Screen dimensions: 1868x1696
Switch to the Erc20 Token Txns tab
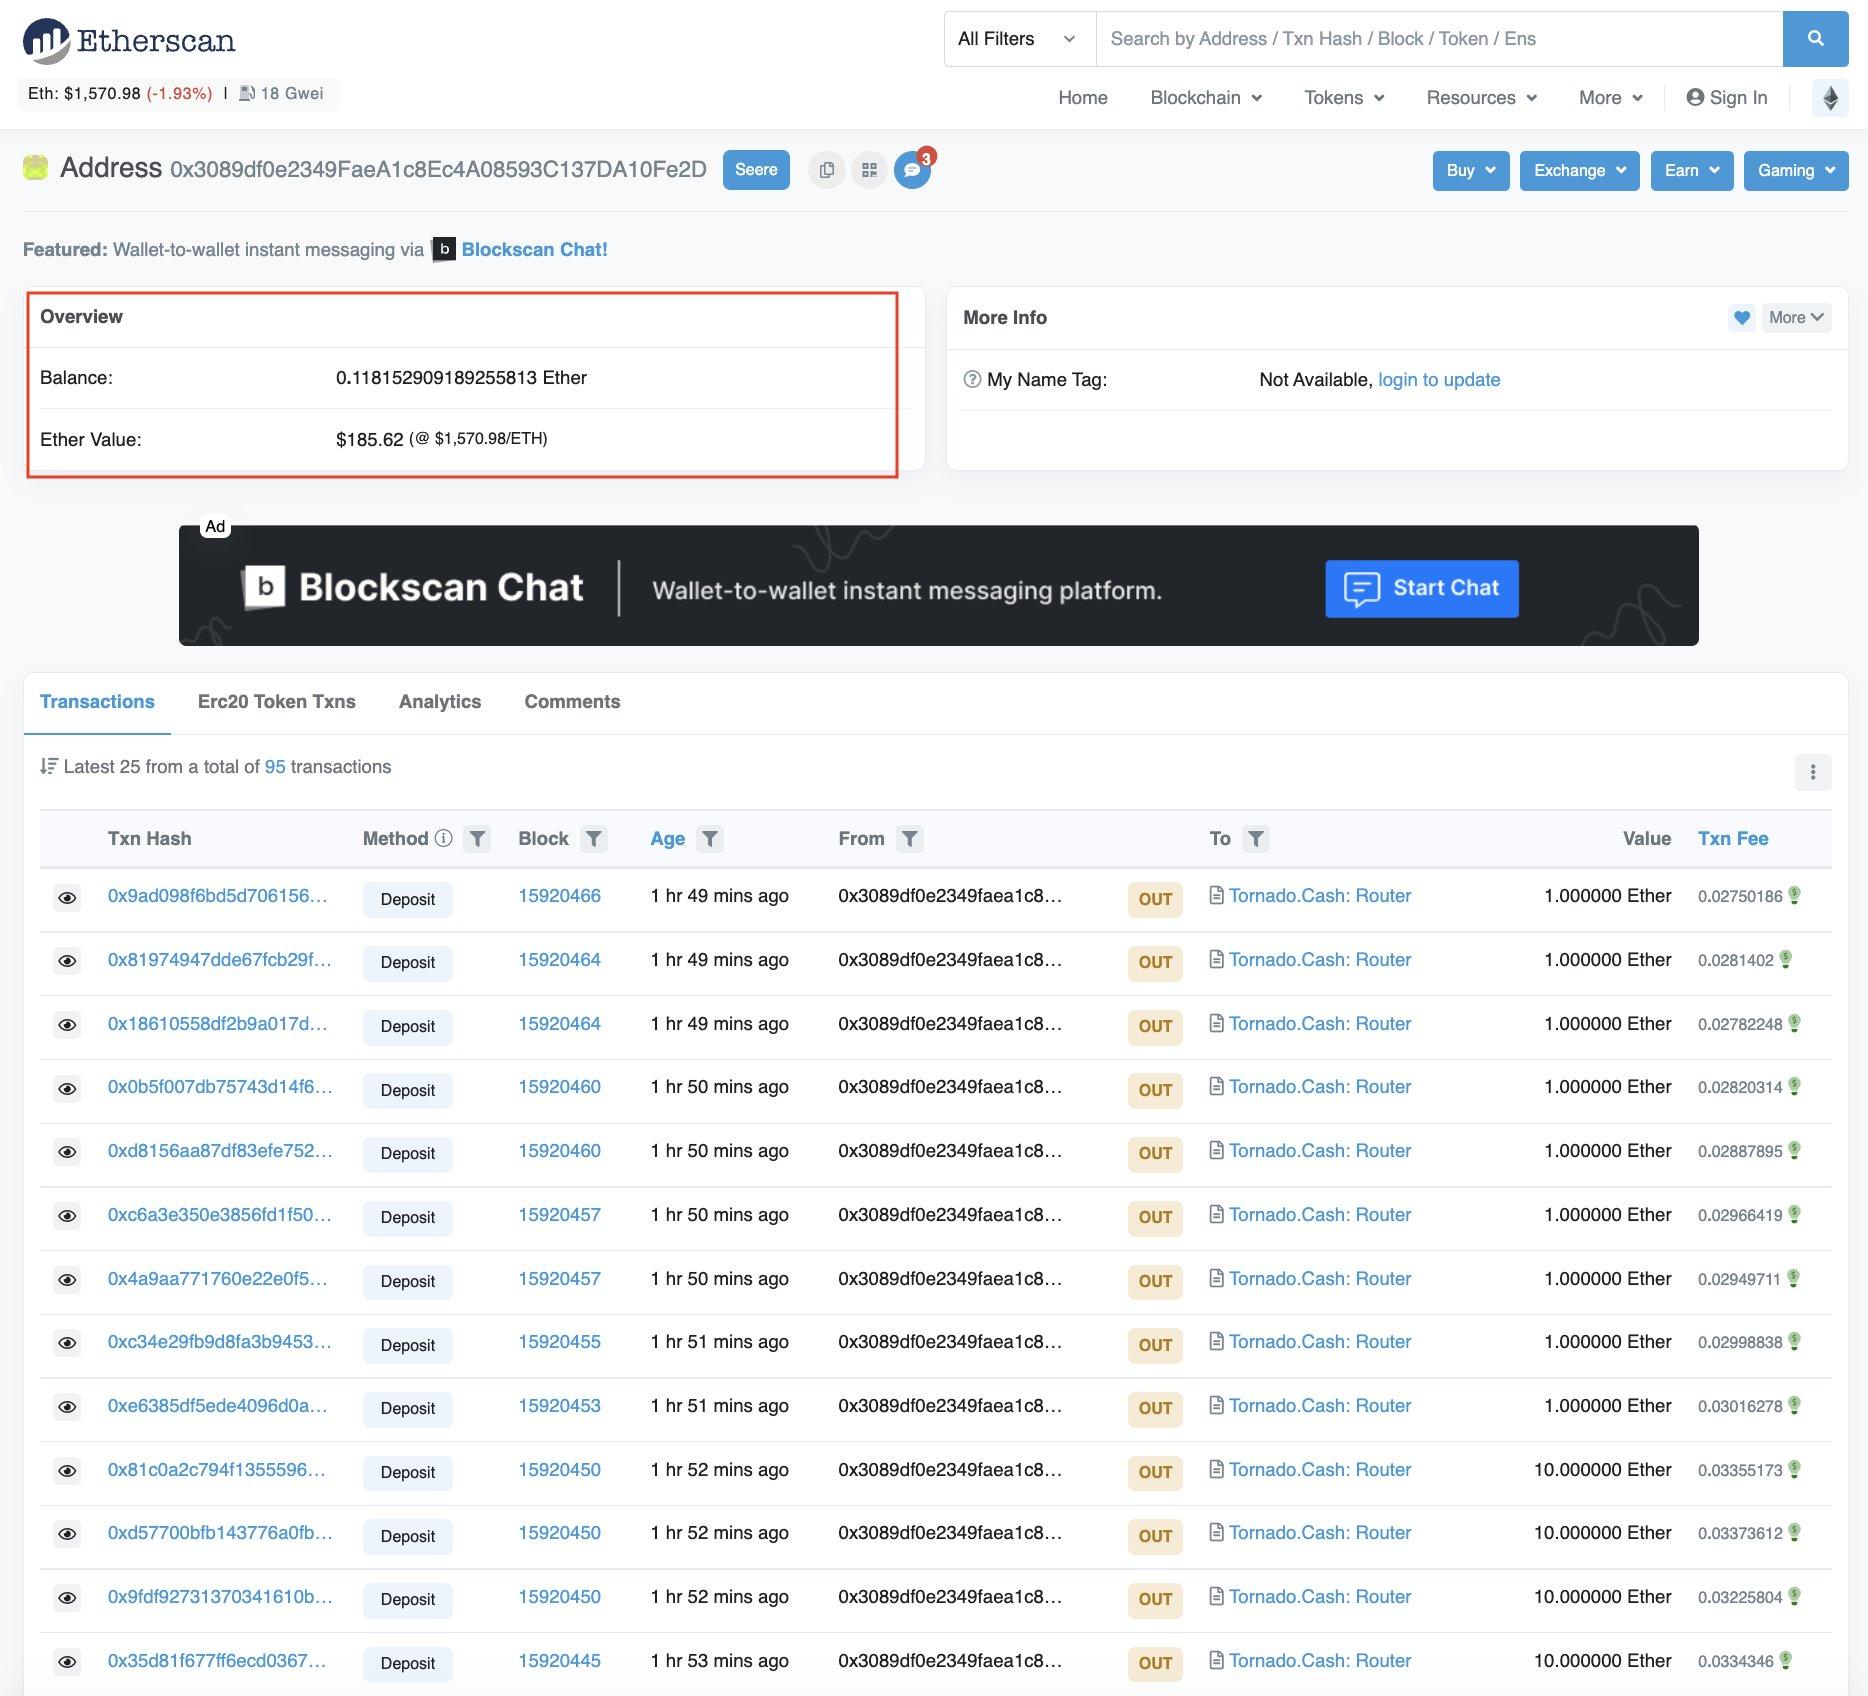click(276, 702)
